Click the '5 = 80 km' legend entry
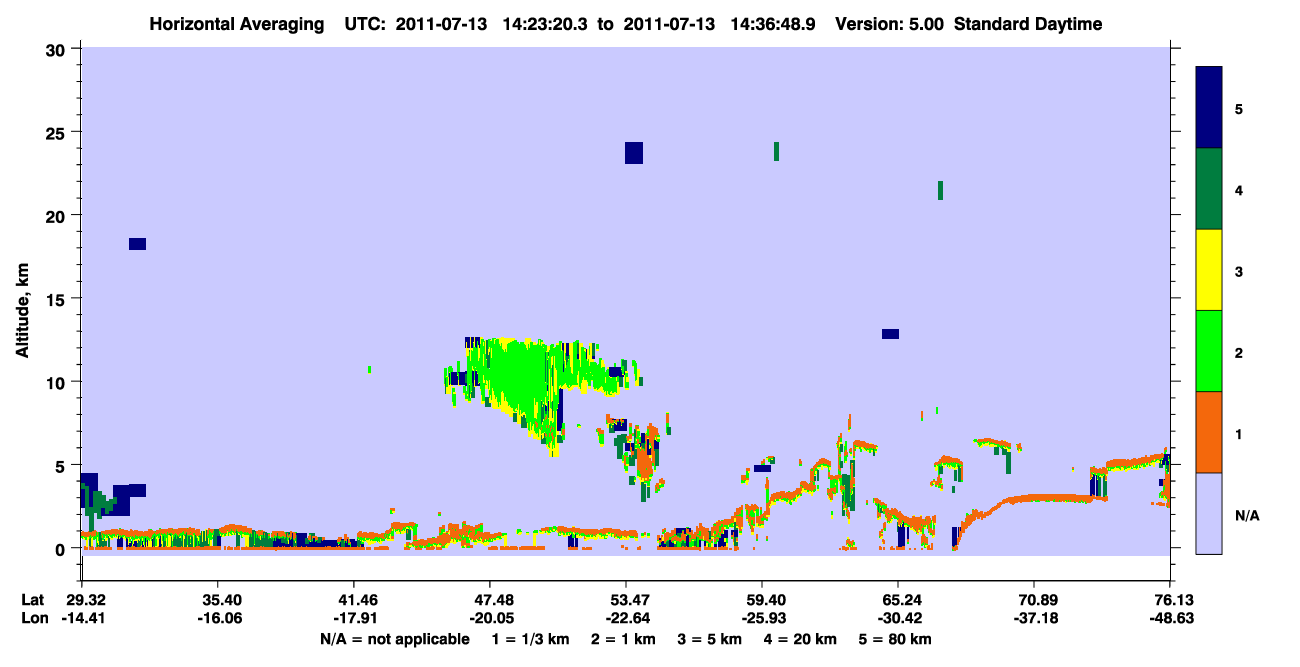1300x667 pixels. point(895,639)
